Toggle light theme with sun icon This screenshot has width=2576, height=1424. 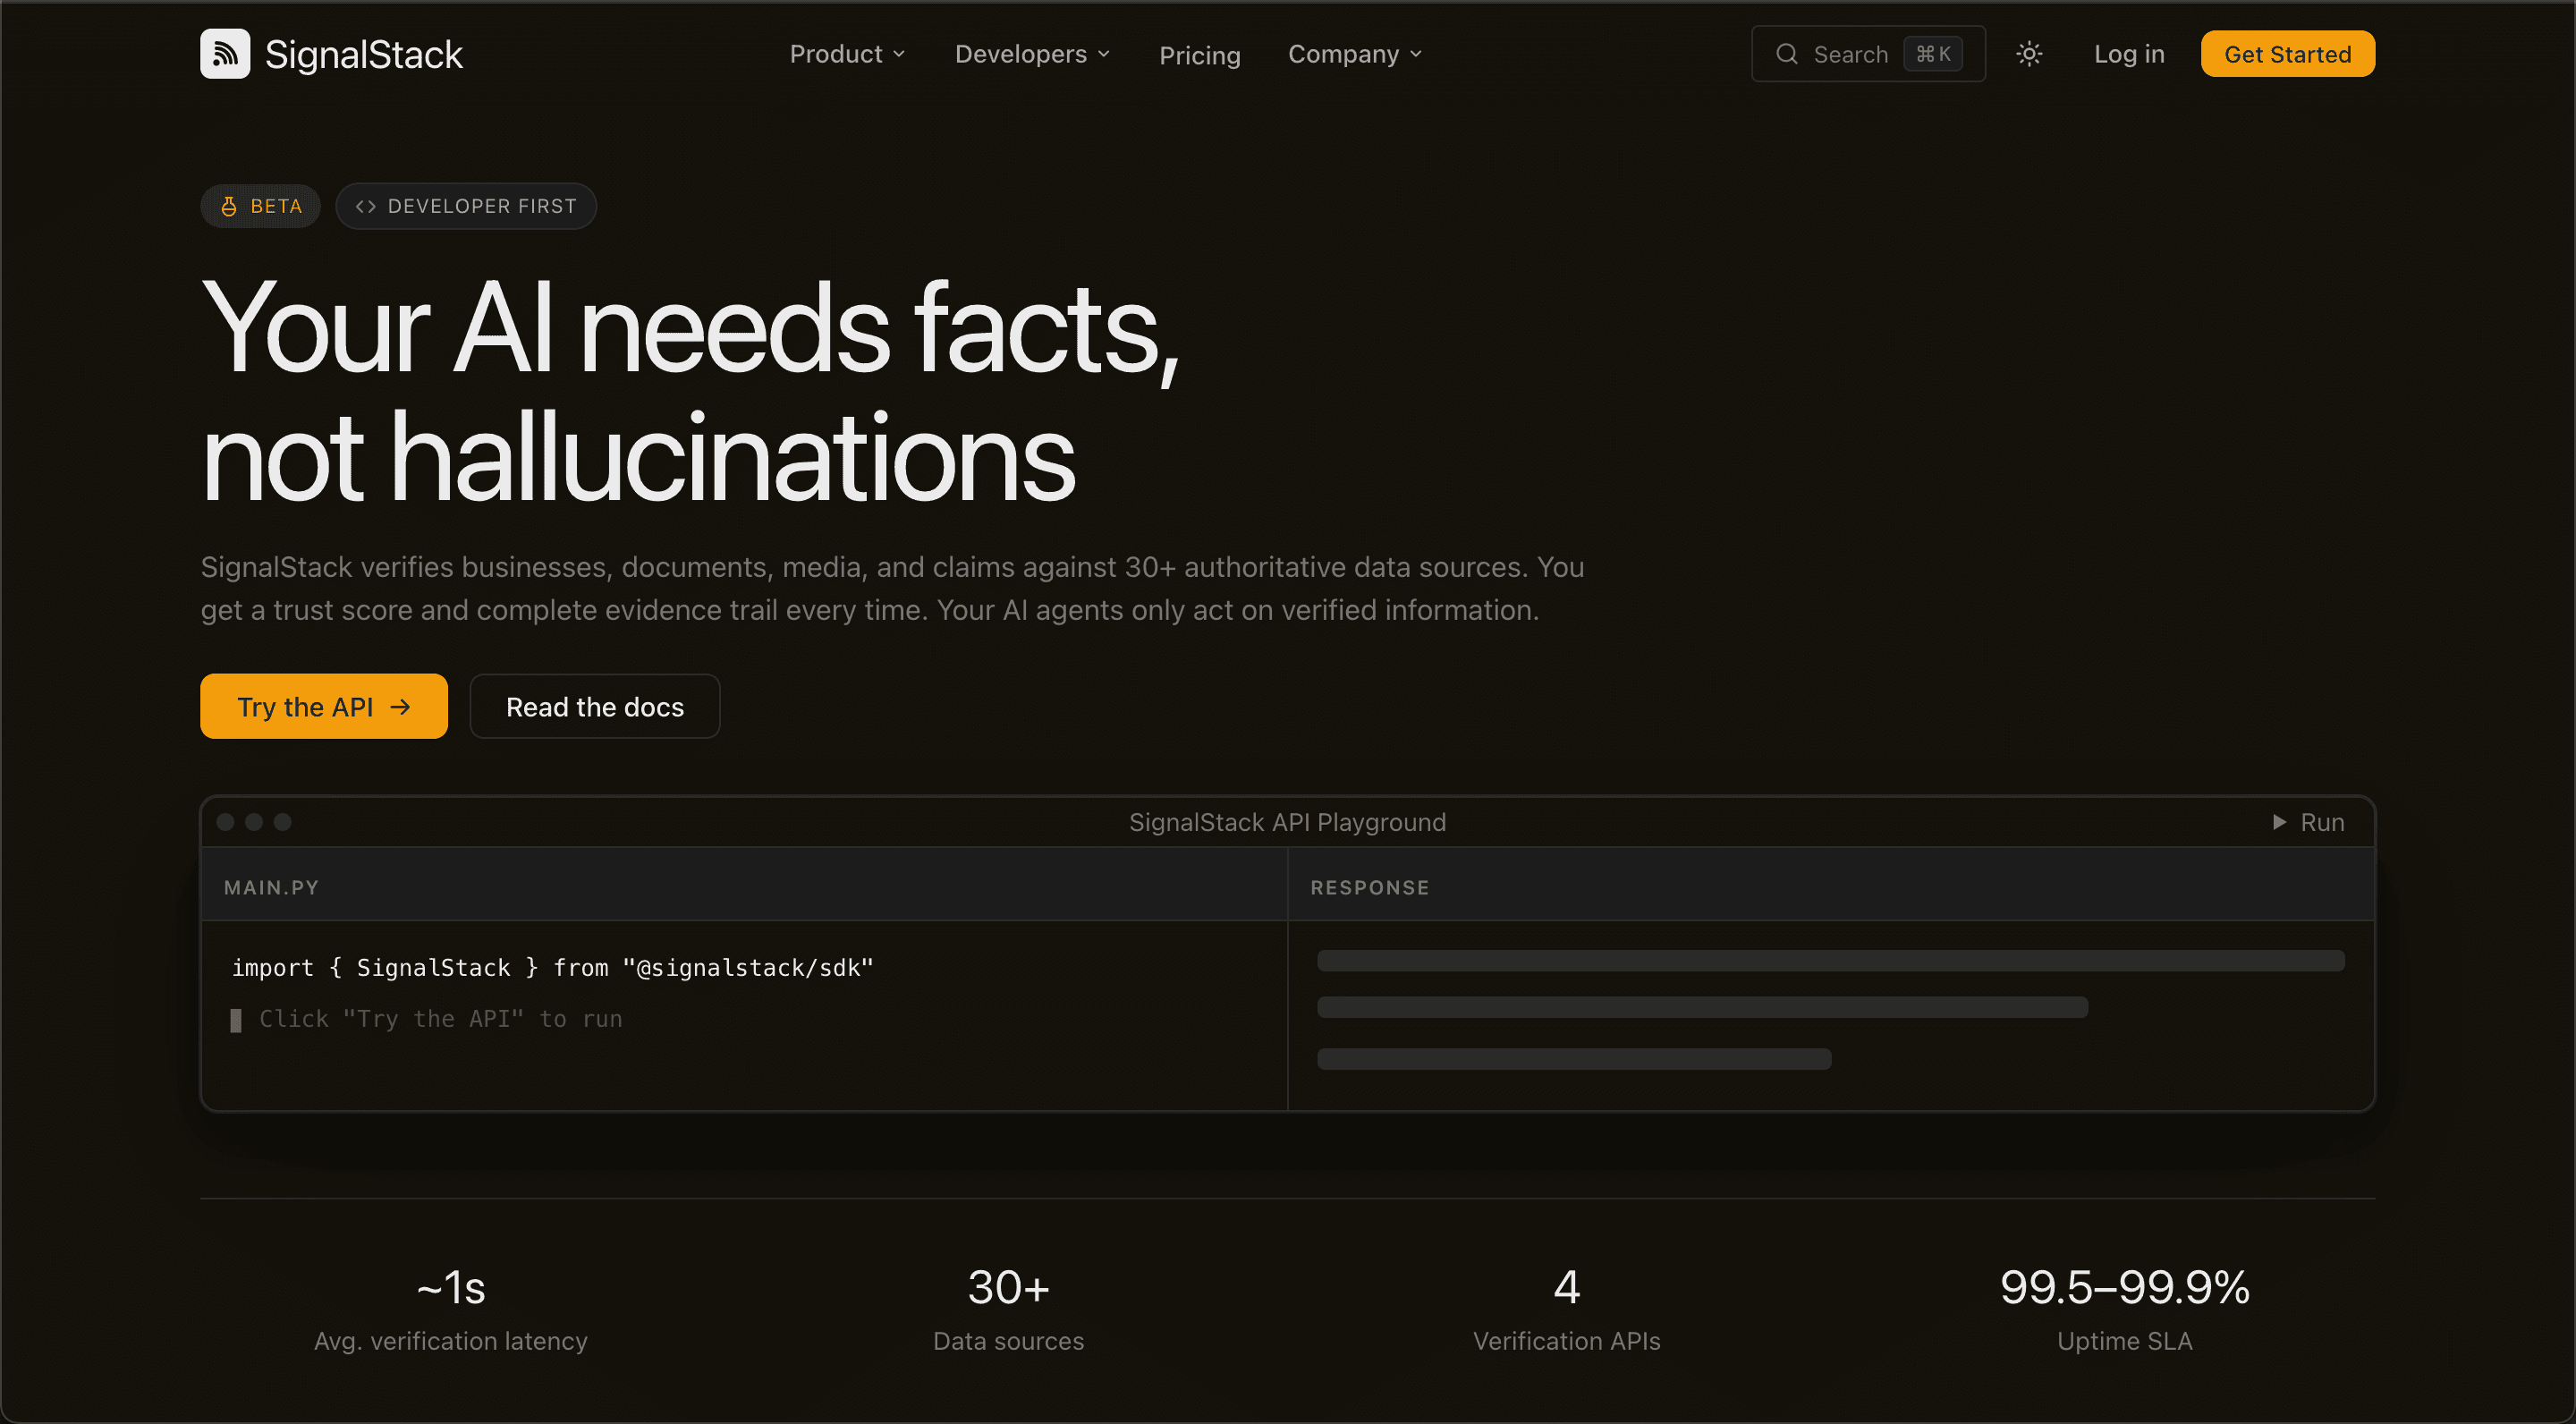tap(2029, 54)
